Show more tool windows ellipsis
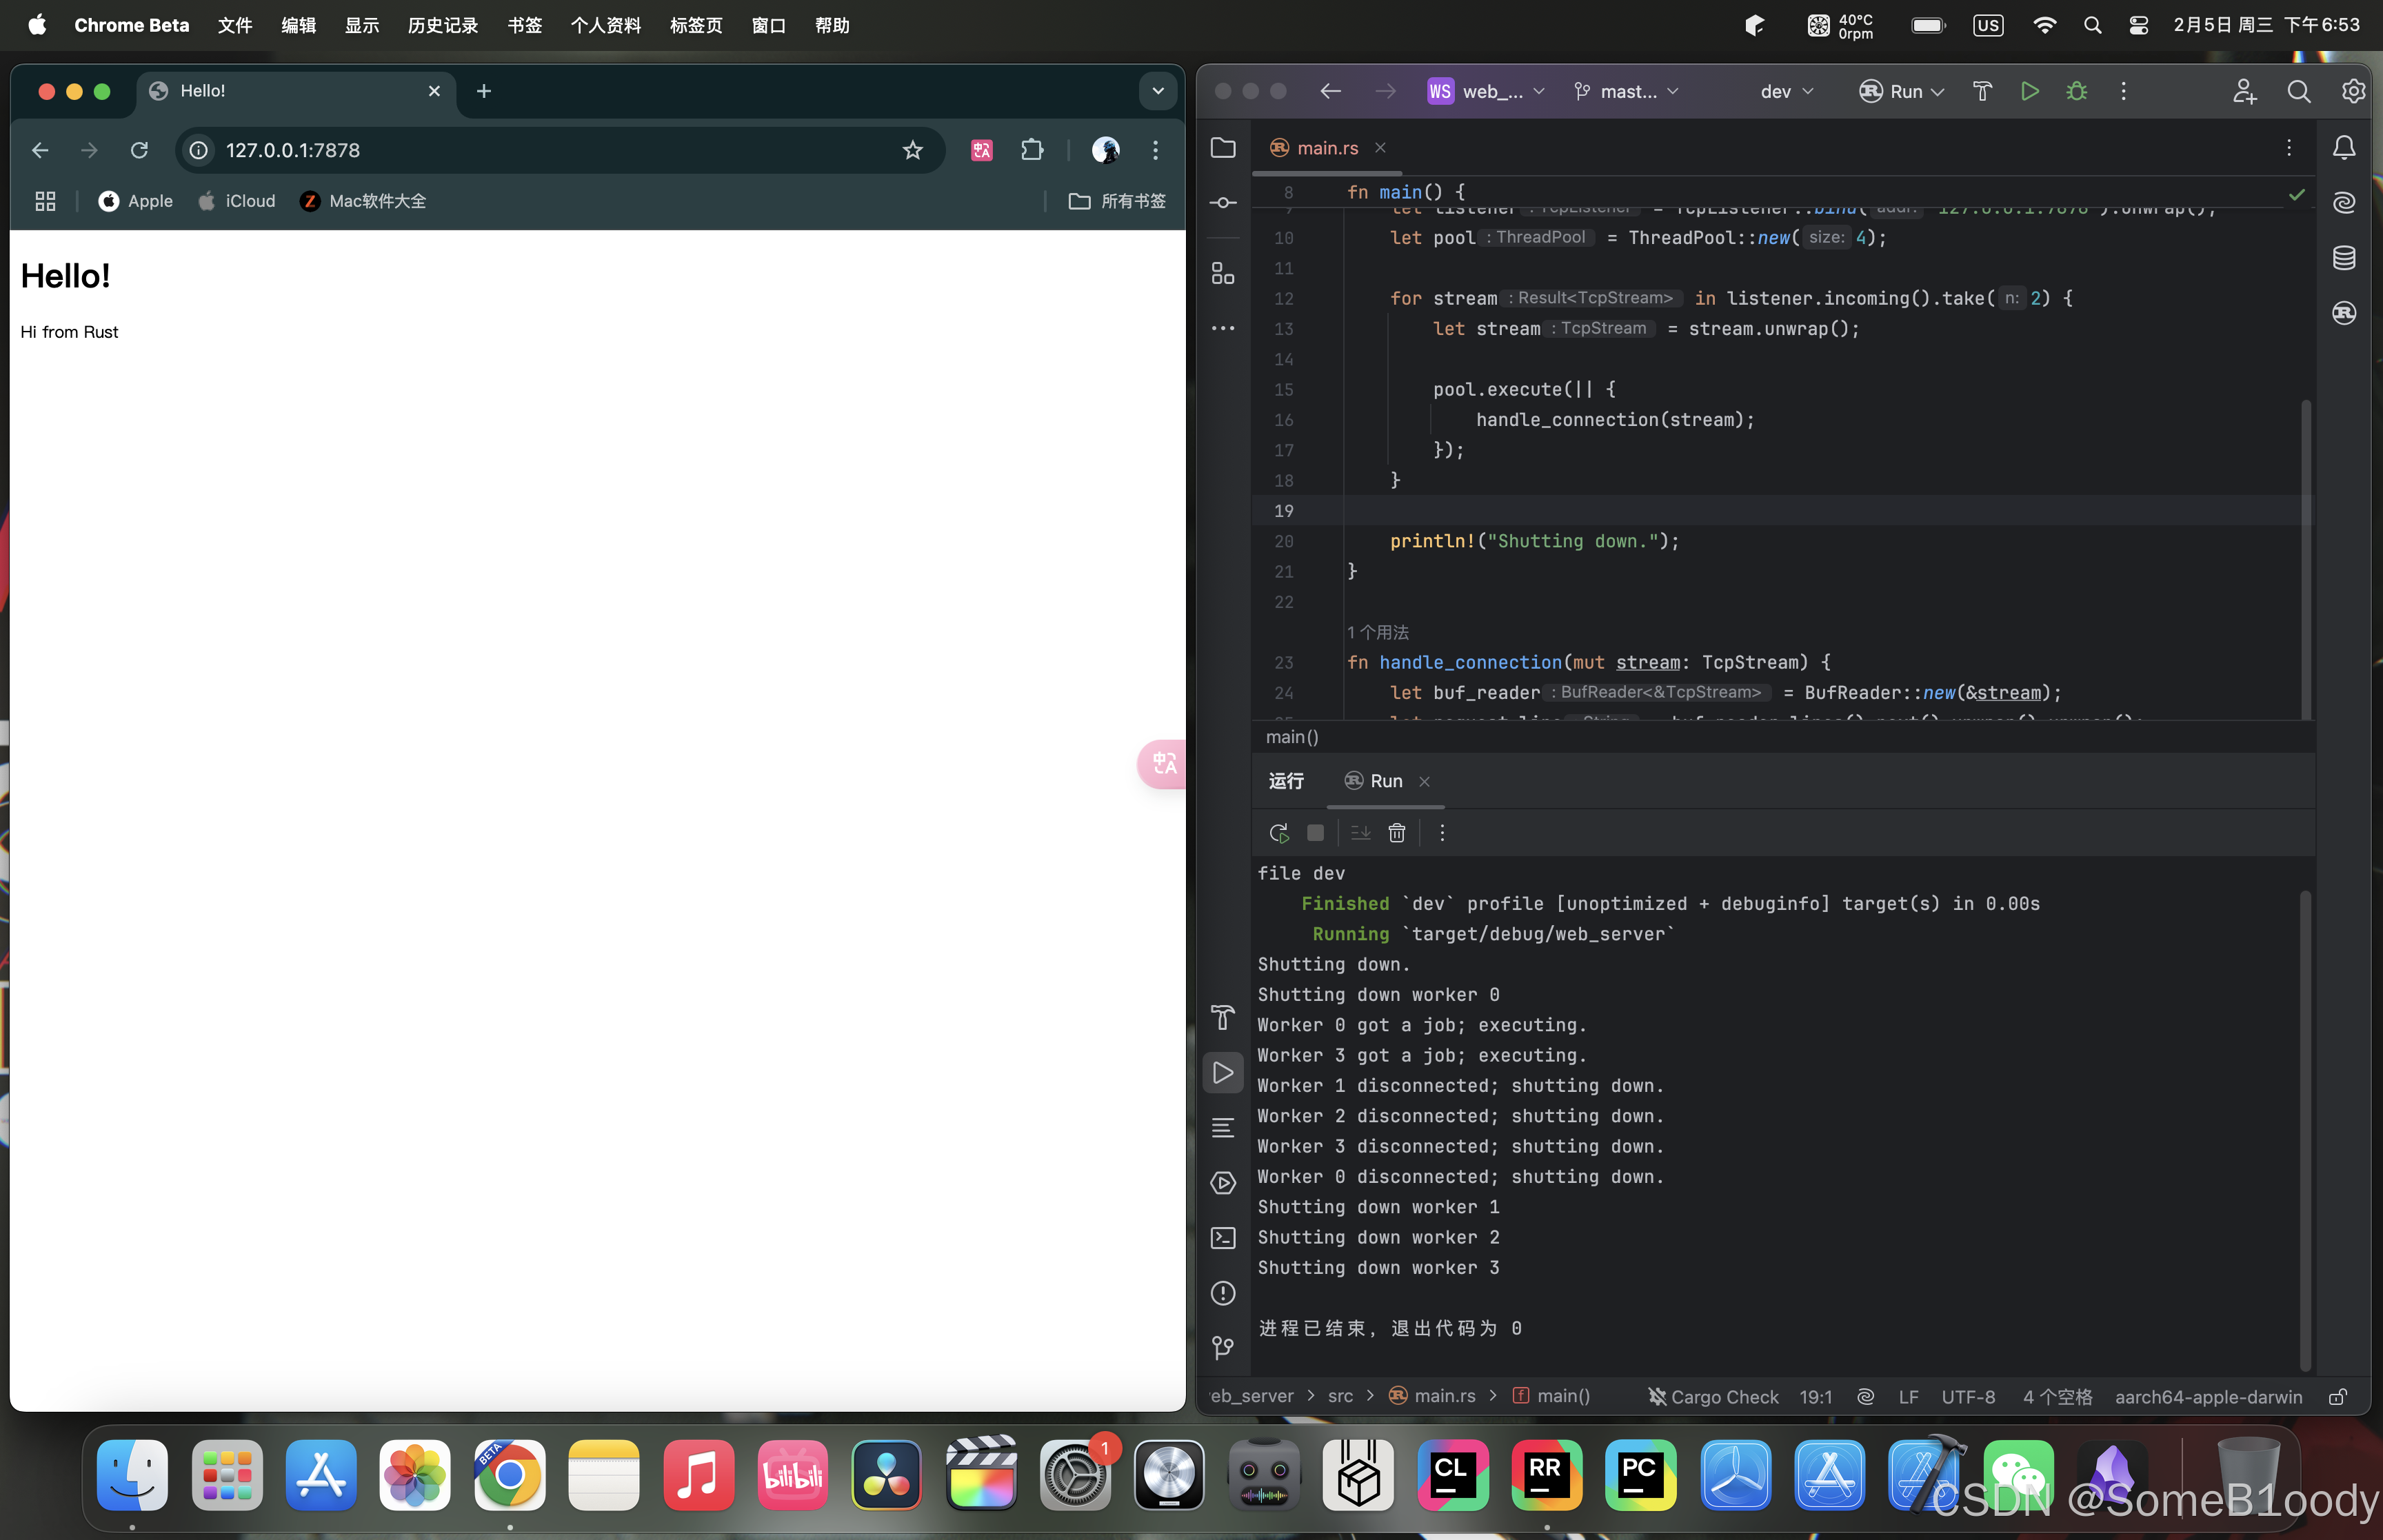Screen dimensions: 2383x1540 [x=1223, y=328]
